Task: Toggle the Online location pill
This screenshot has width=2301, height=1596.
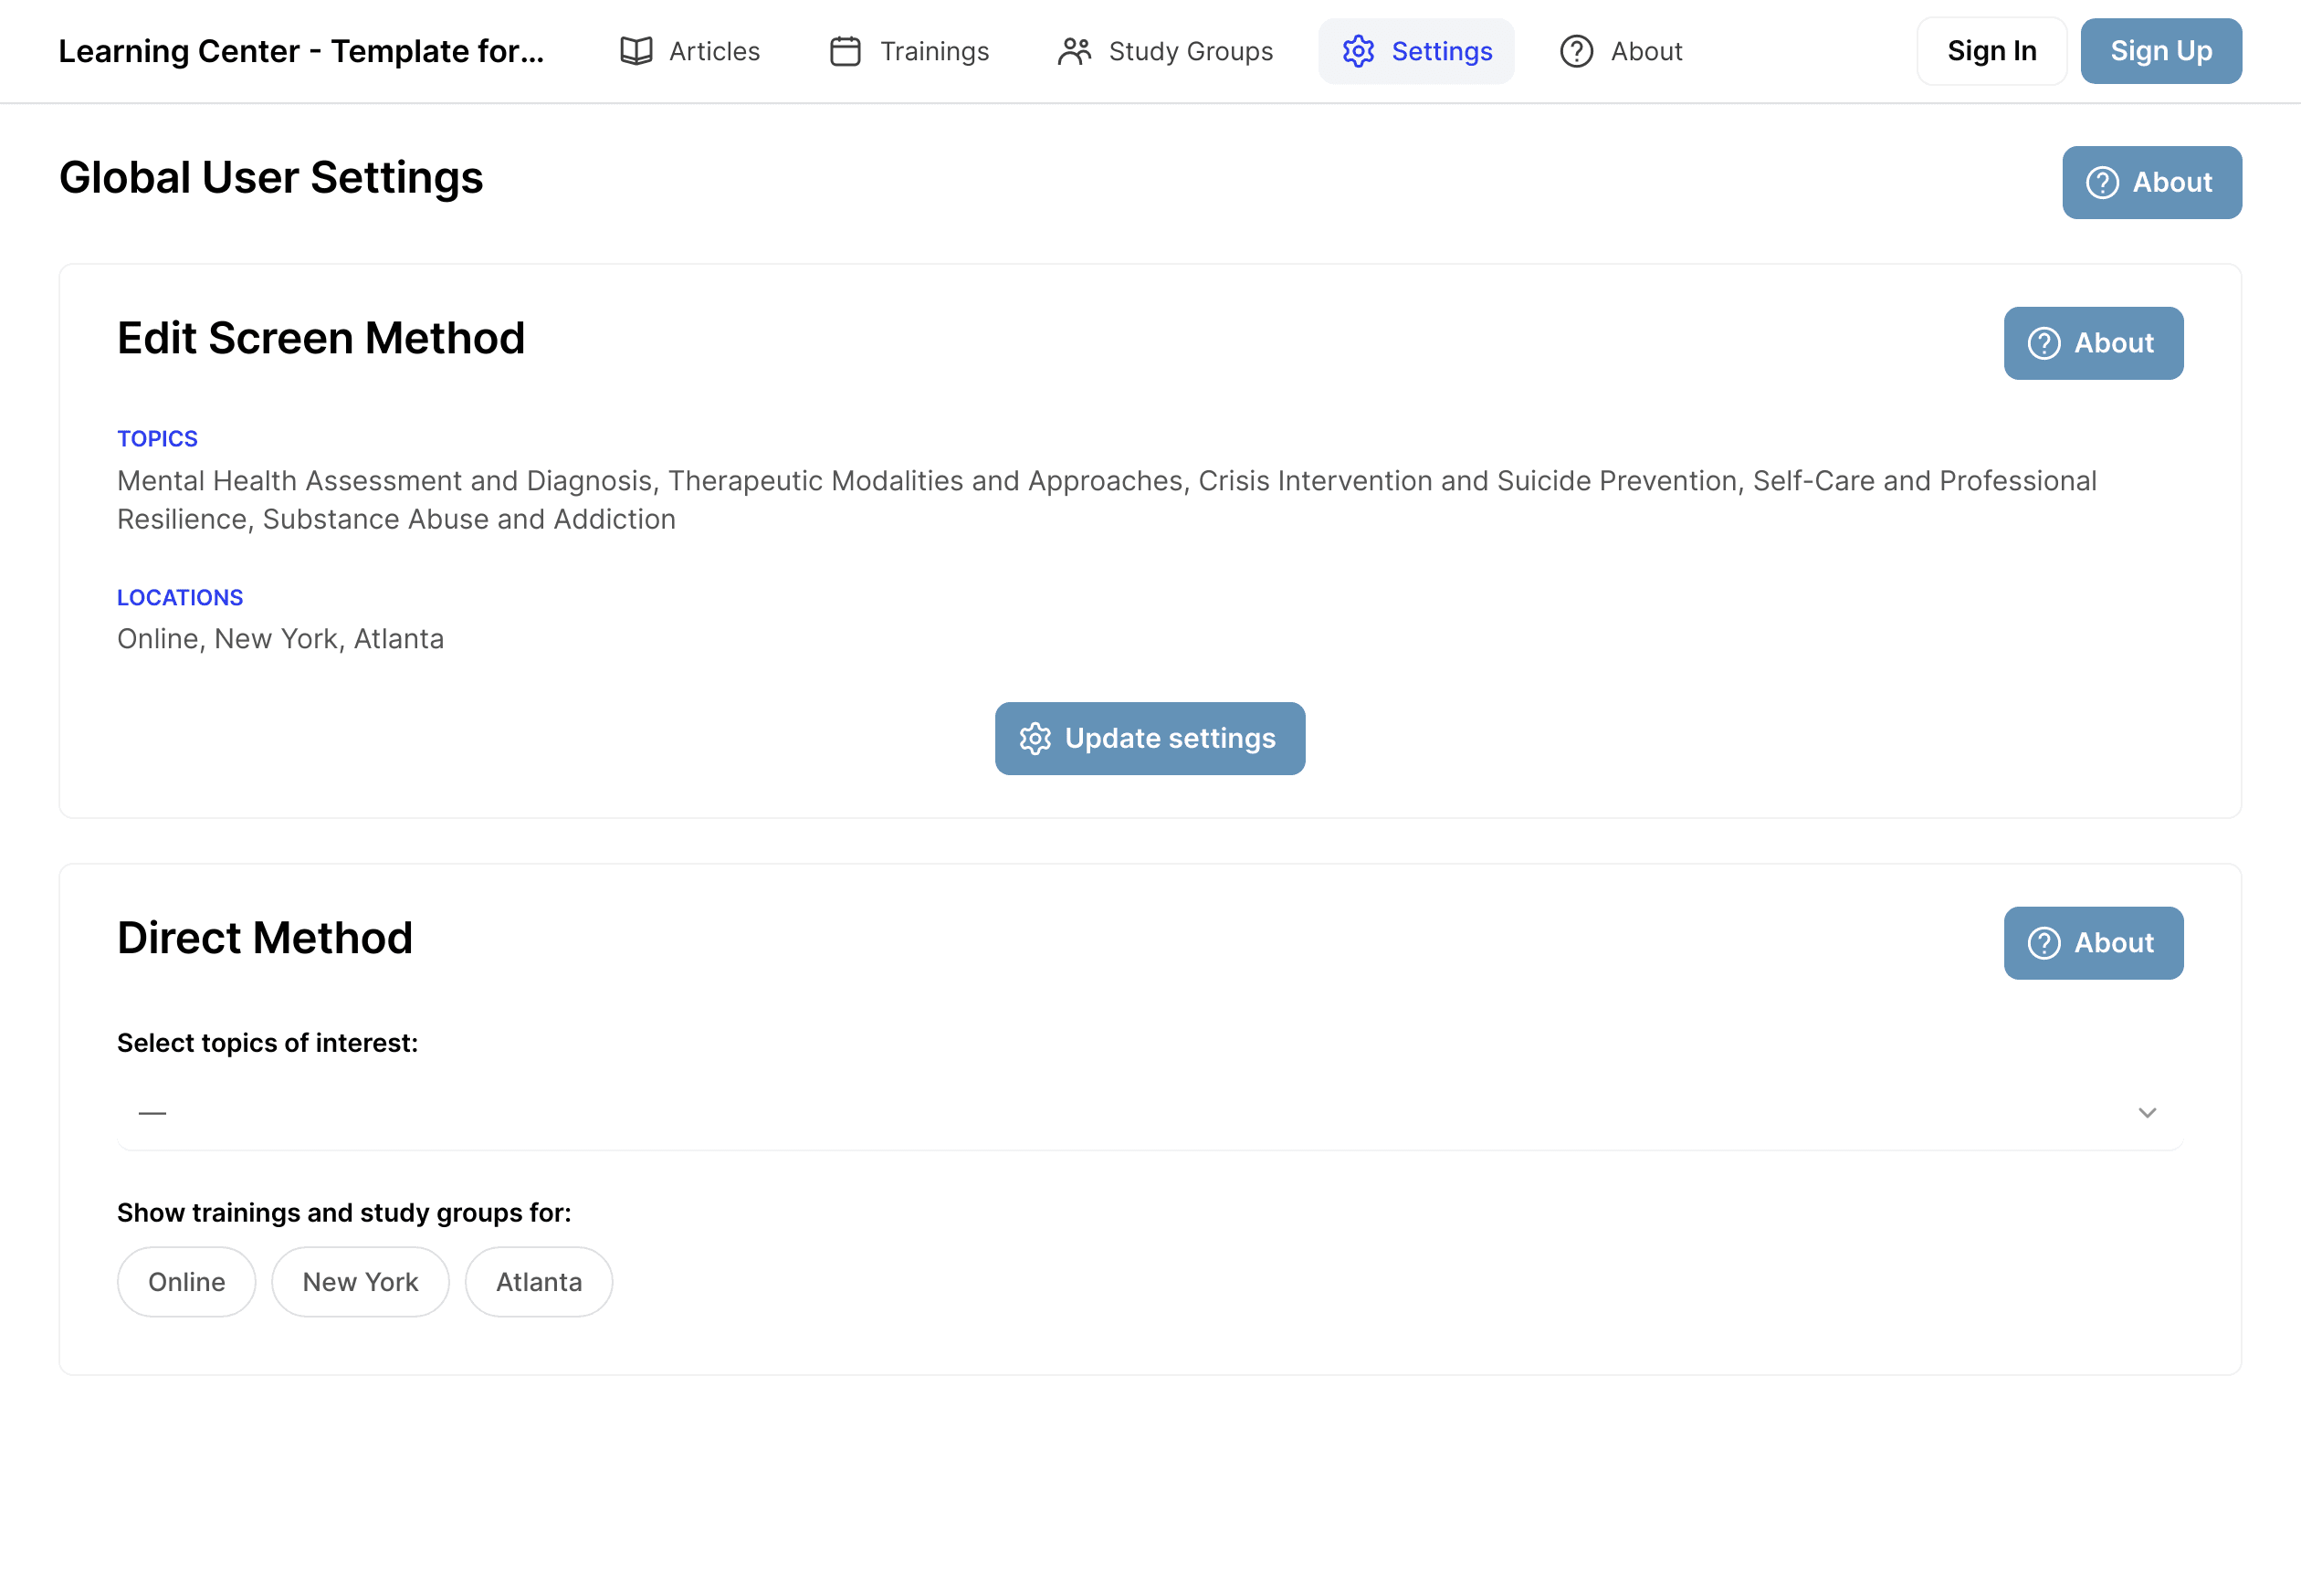Action: (185, 1281)
